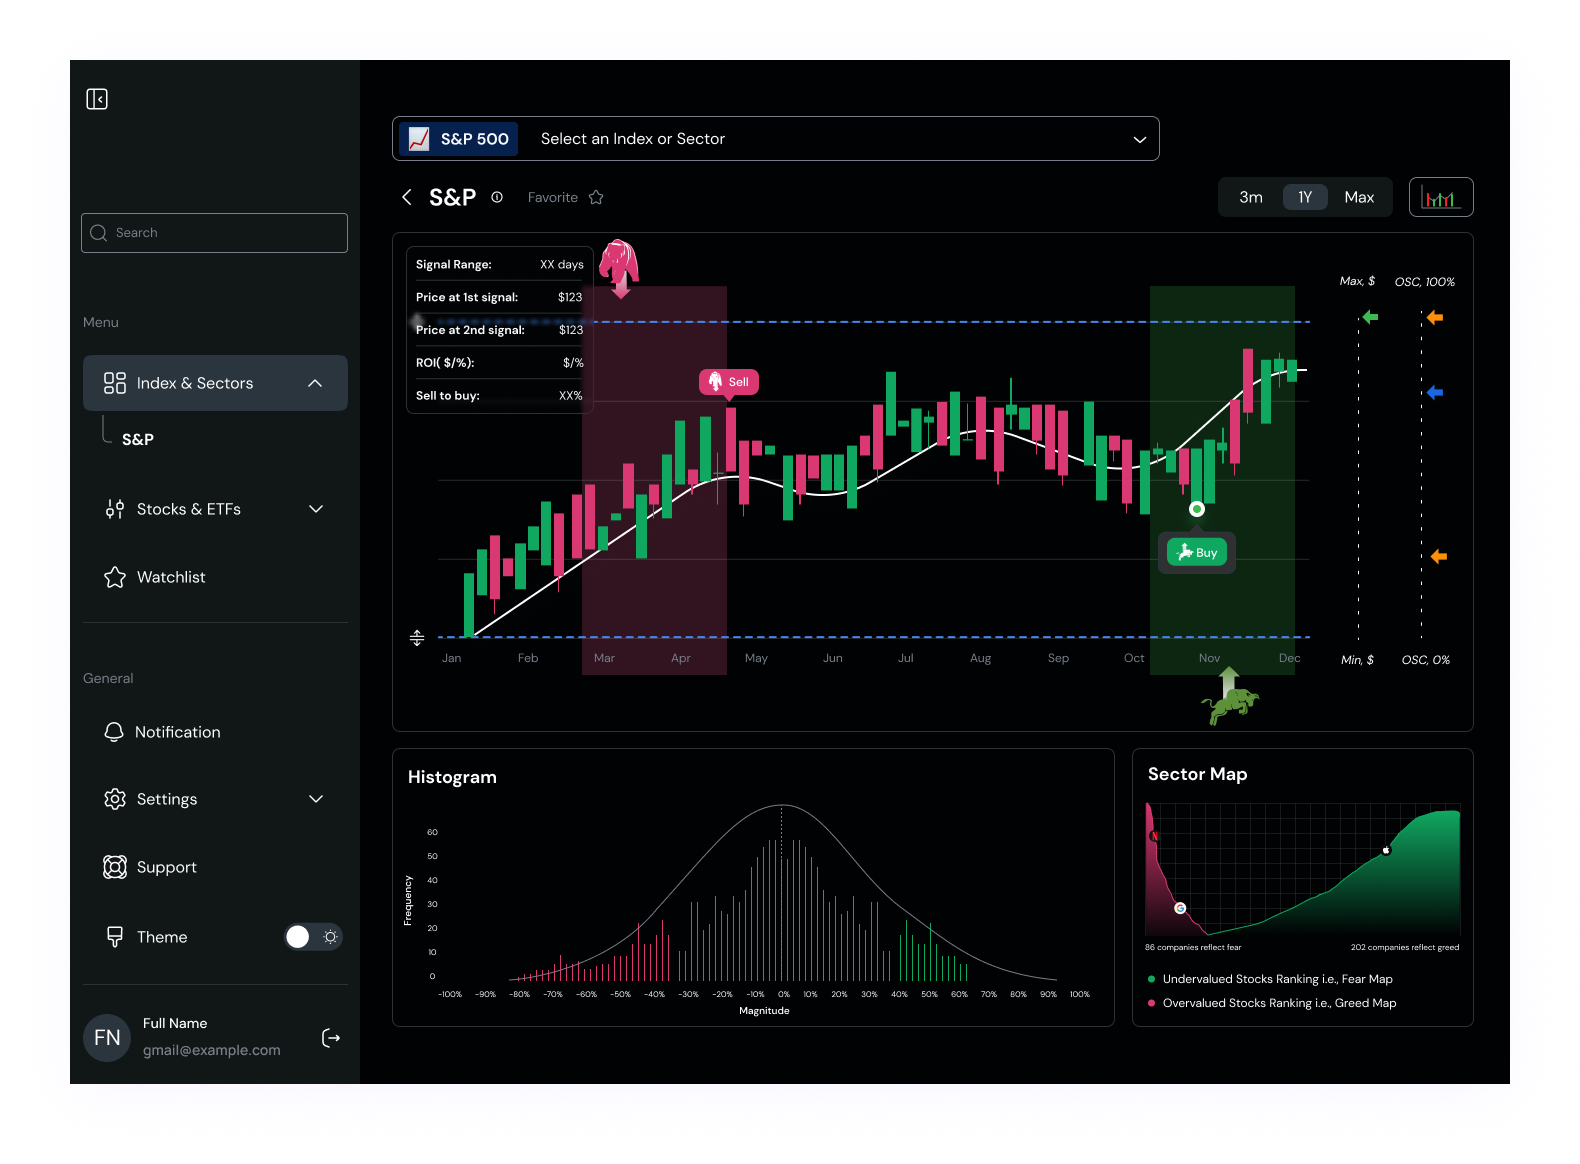Click the blue arrow on OSC scale

coord(1435,392)
